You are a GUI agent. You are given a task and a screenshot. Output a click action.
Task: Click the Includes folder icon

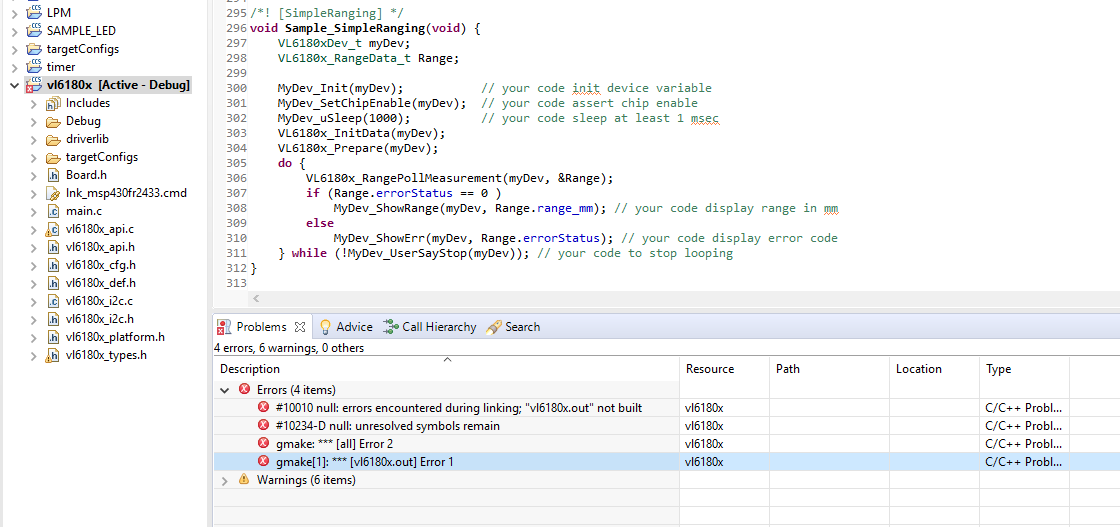click(x=52, y=104)
